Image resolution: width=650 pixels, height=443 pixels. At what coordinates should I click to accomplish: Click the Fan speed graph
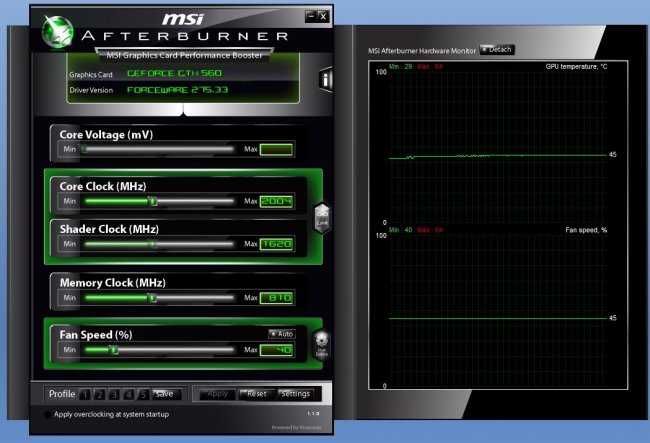click(x=497, y=311)
